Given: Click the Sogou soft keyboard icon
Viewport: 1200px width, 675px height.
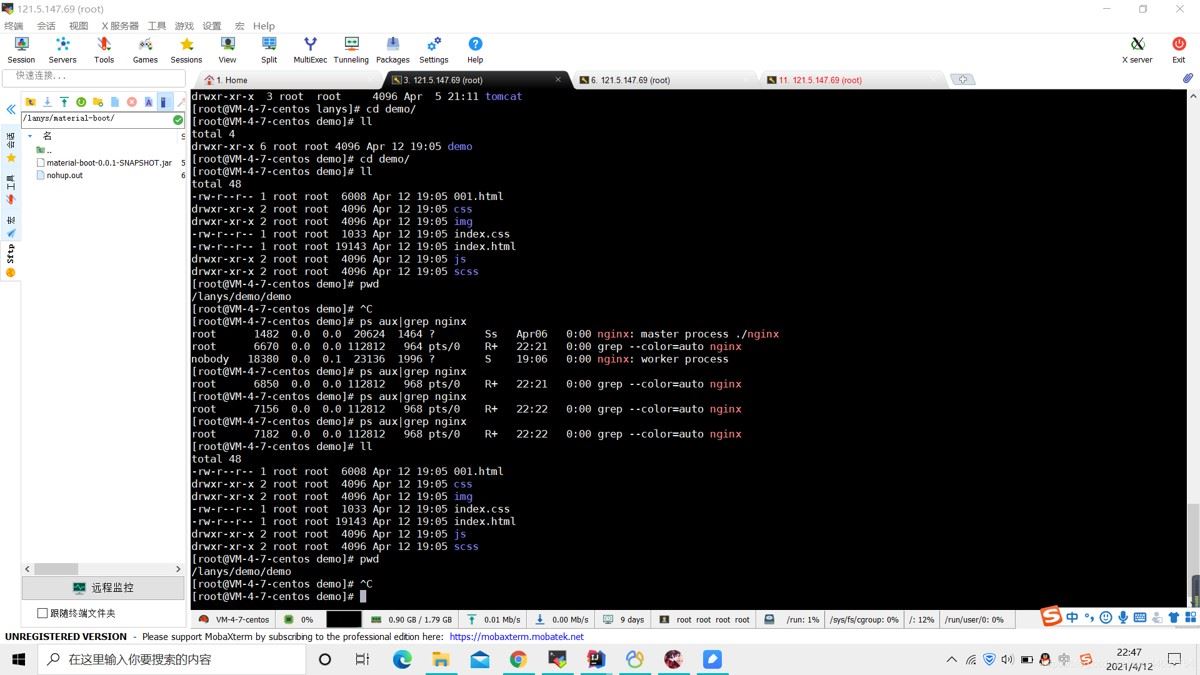Looking at the screenshot, I should [x=1140, y=618].
